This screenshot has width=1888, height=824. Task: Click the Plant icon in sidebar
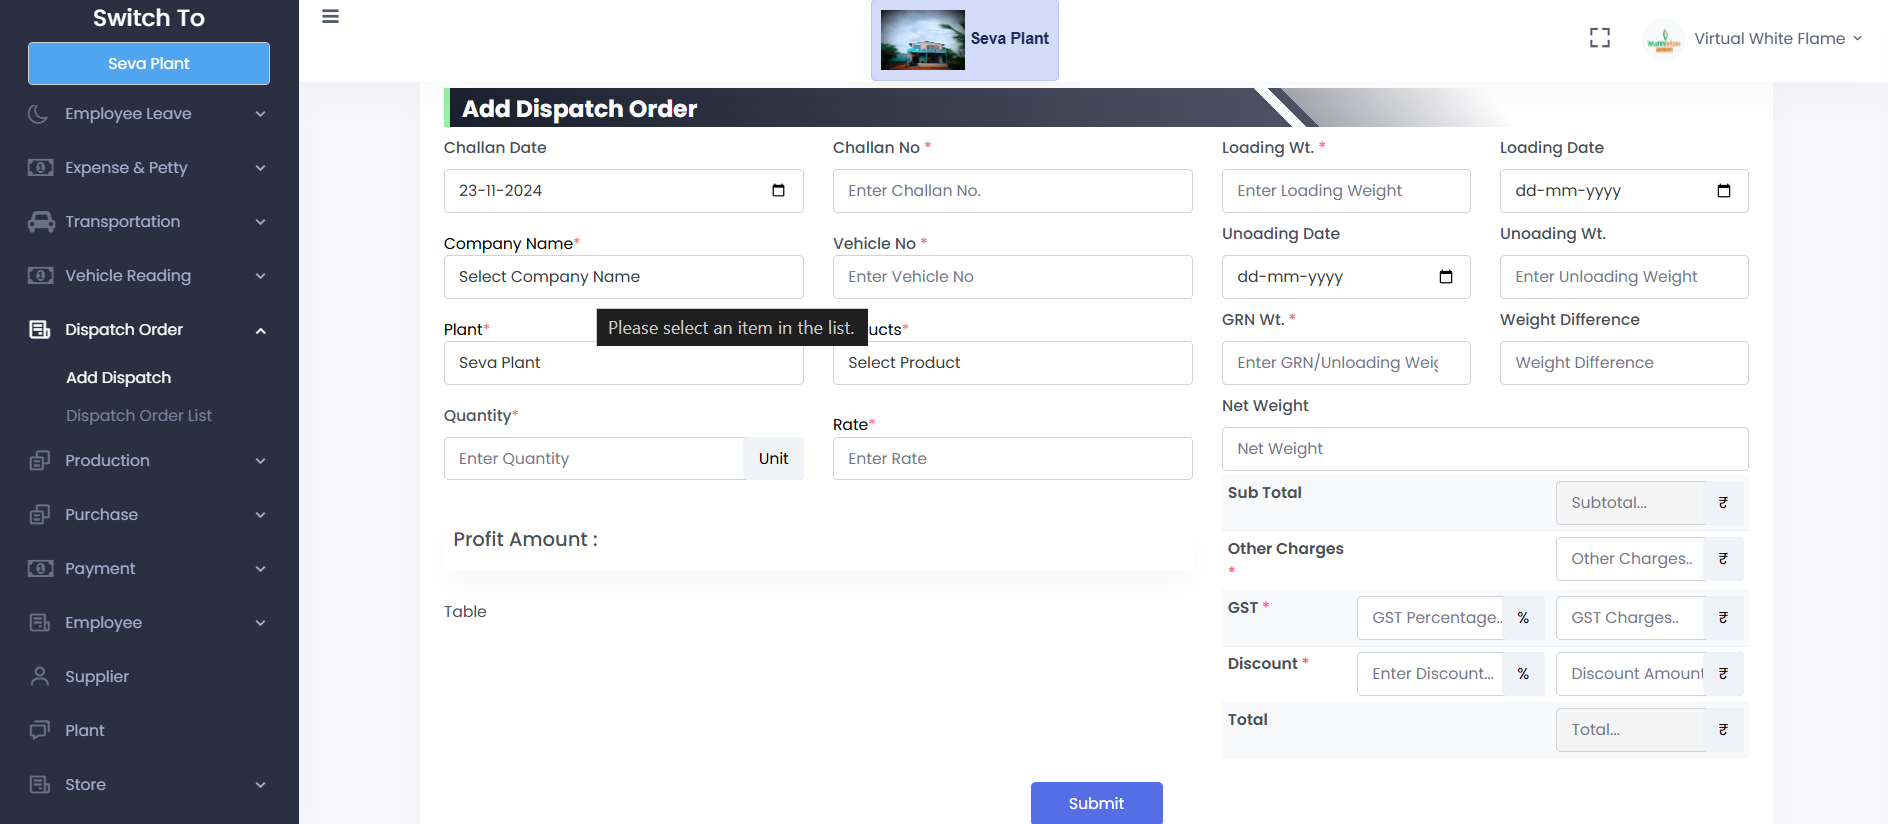[x=40, y=730]
